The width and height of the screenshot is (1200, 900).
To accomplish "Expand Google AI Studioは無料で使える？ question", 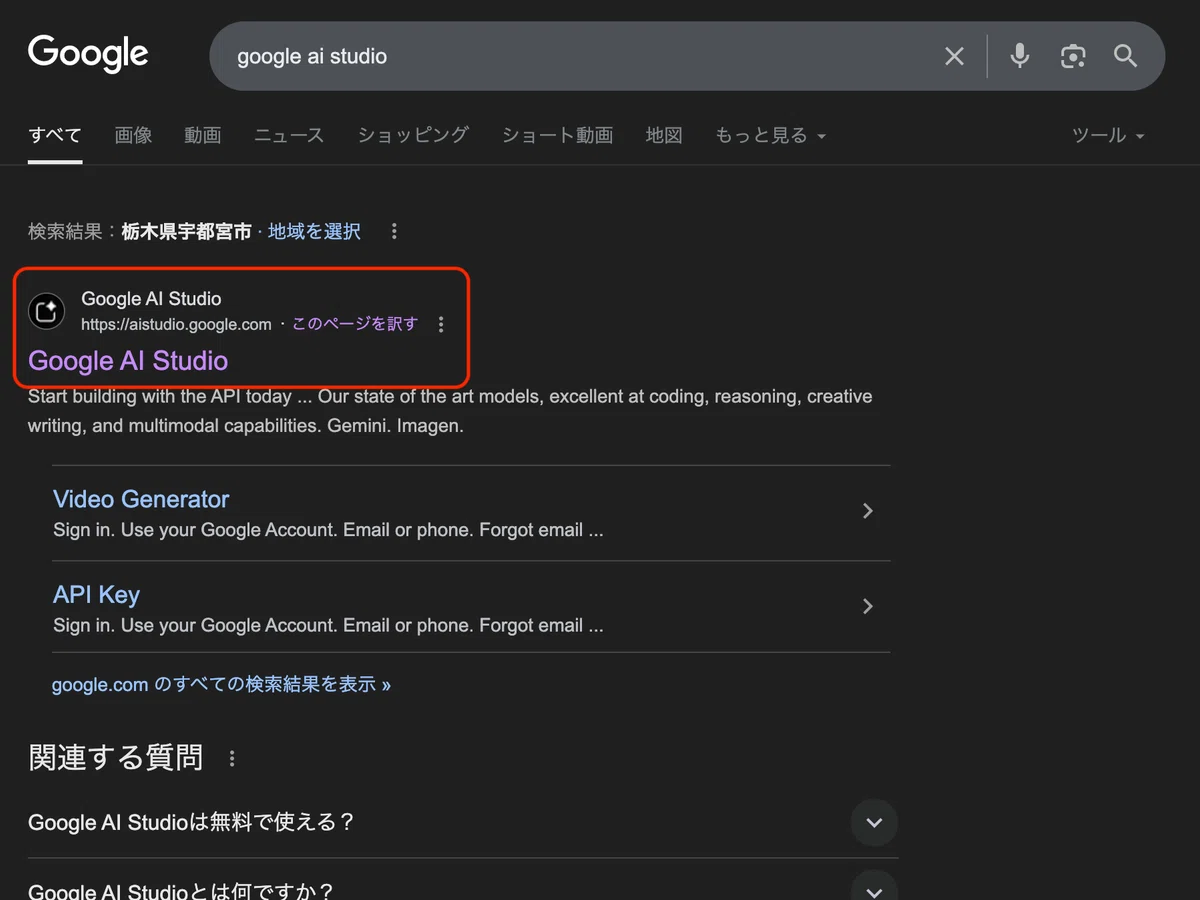I will pos(462,822).
